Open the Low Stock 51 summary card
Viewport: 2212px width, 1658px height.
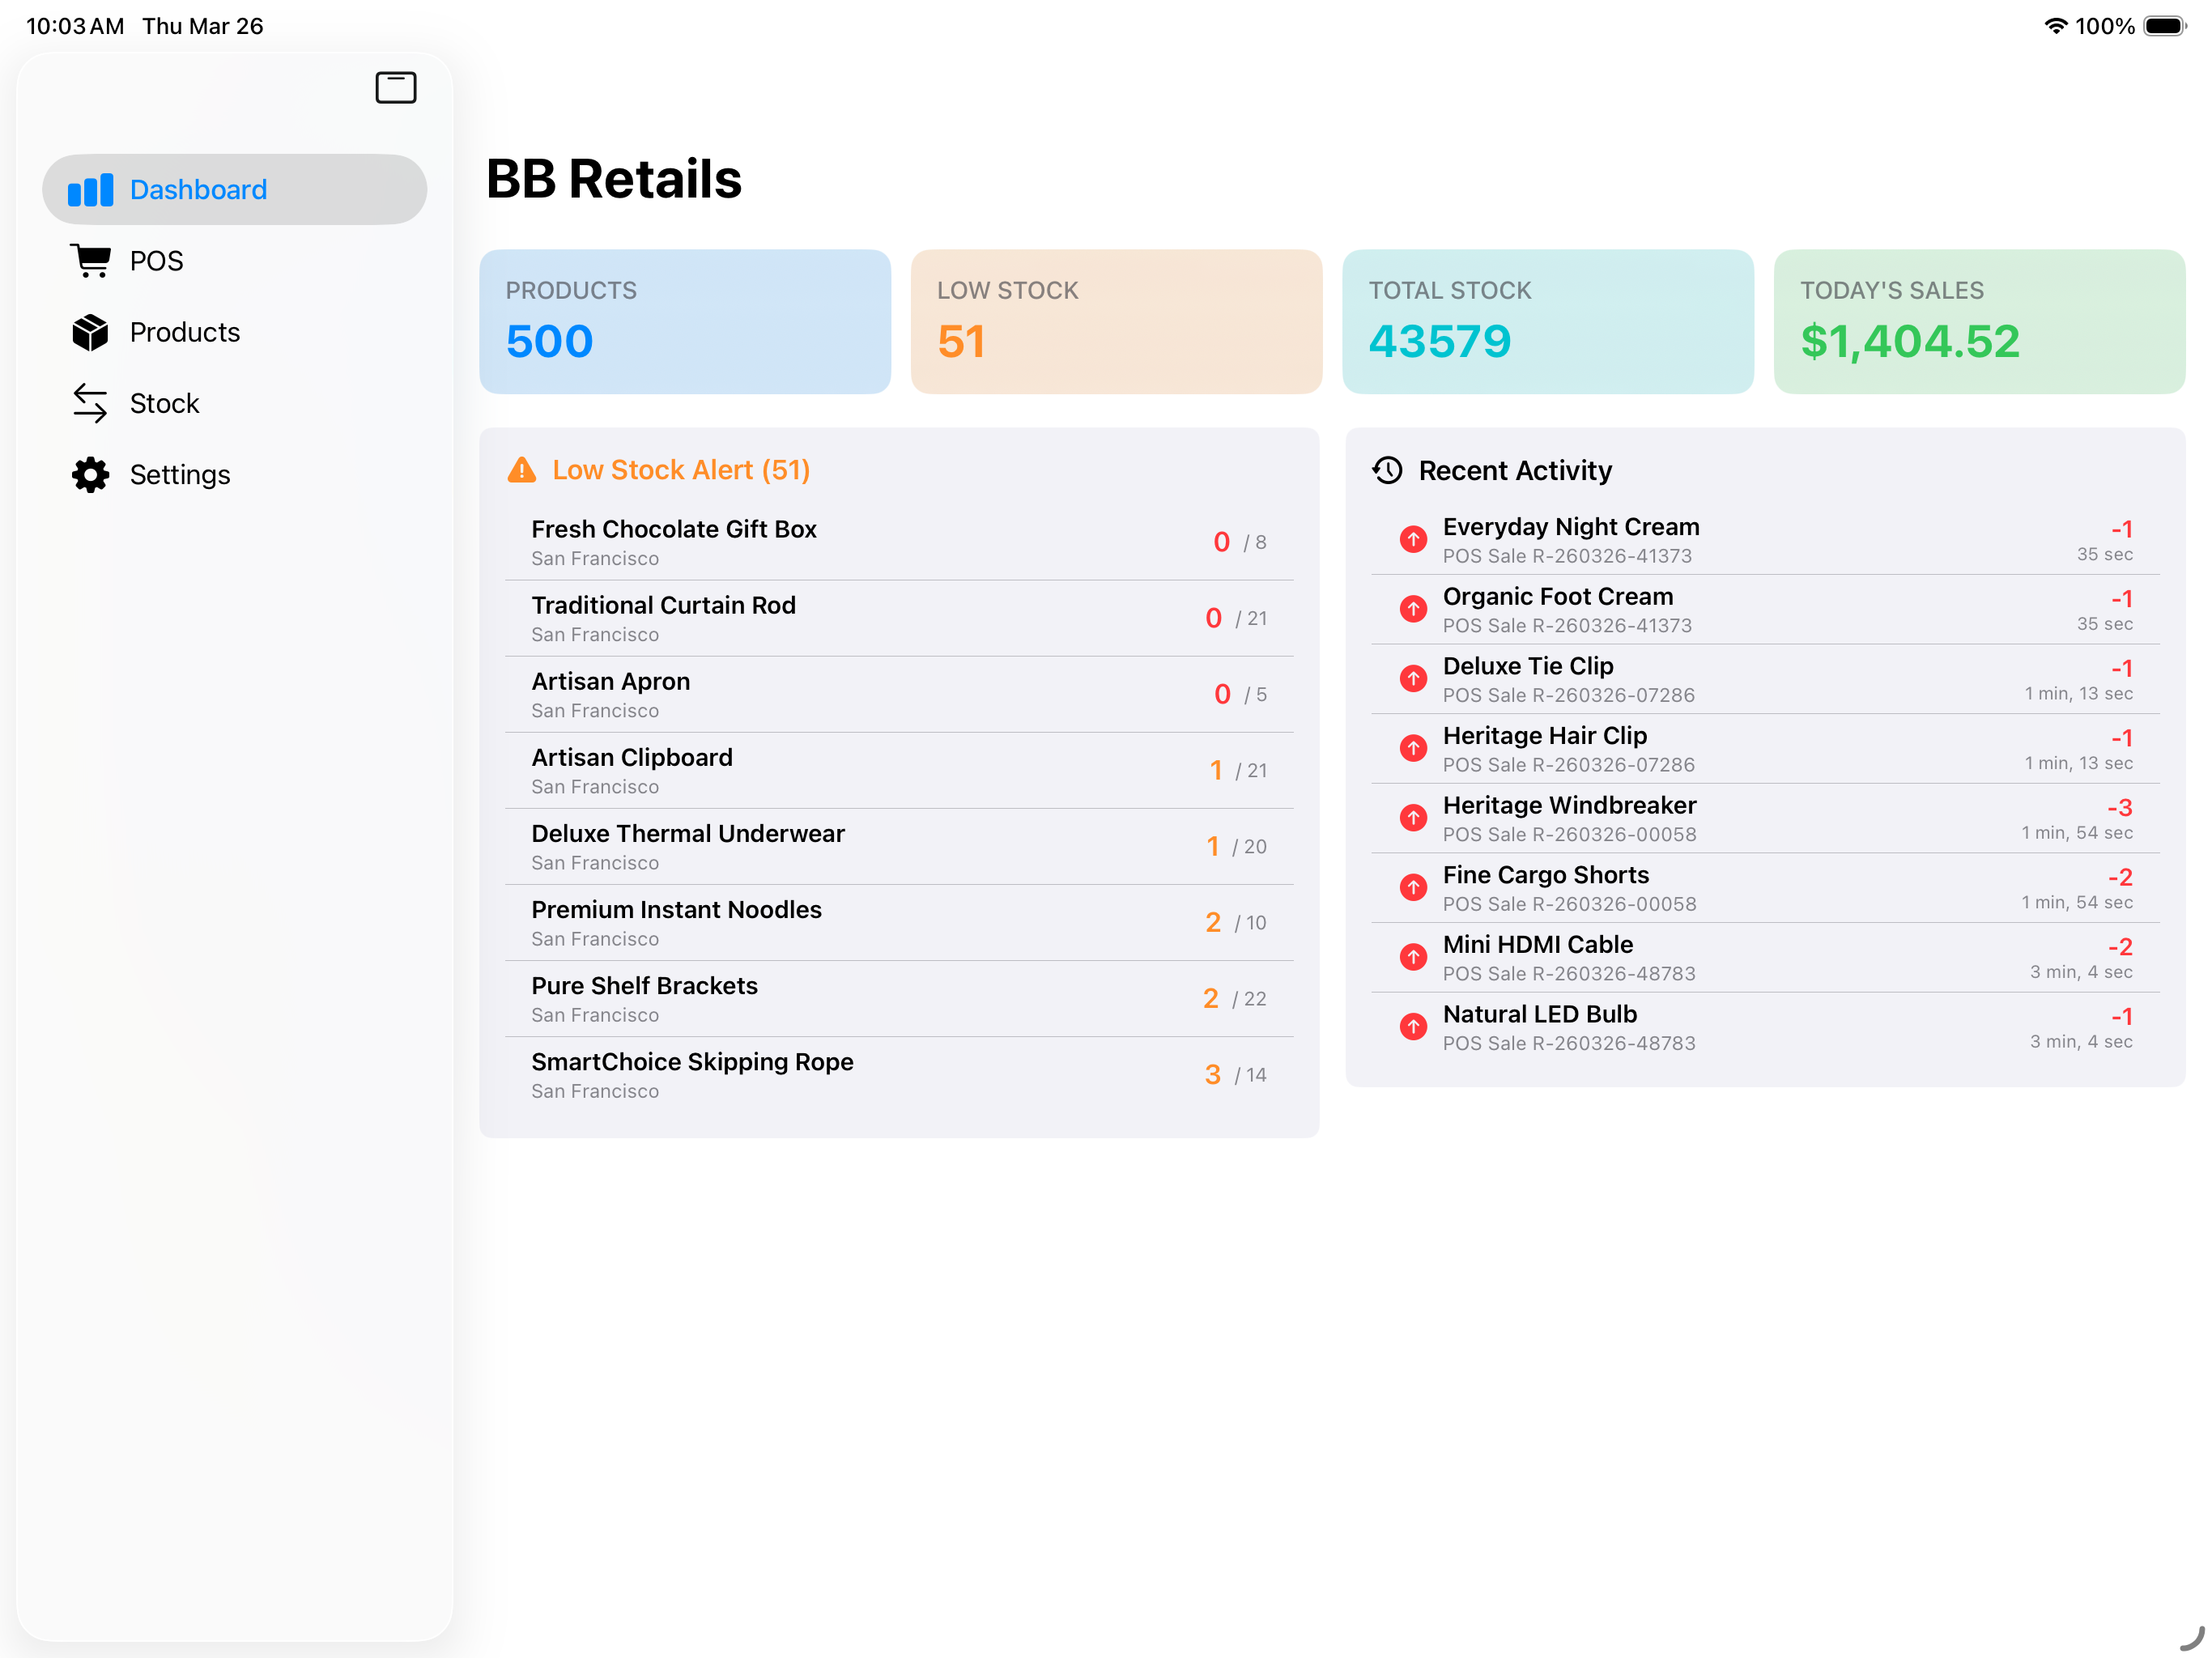click(1116, 322)
